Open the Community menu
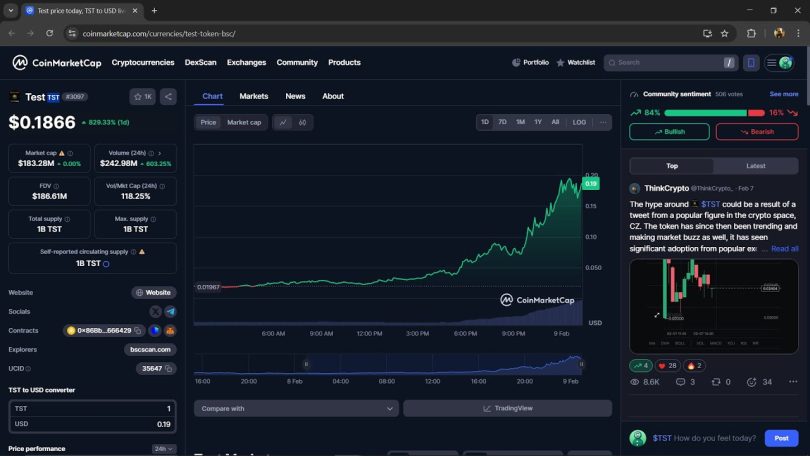 click(x=297, y=62)
